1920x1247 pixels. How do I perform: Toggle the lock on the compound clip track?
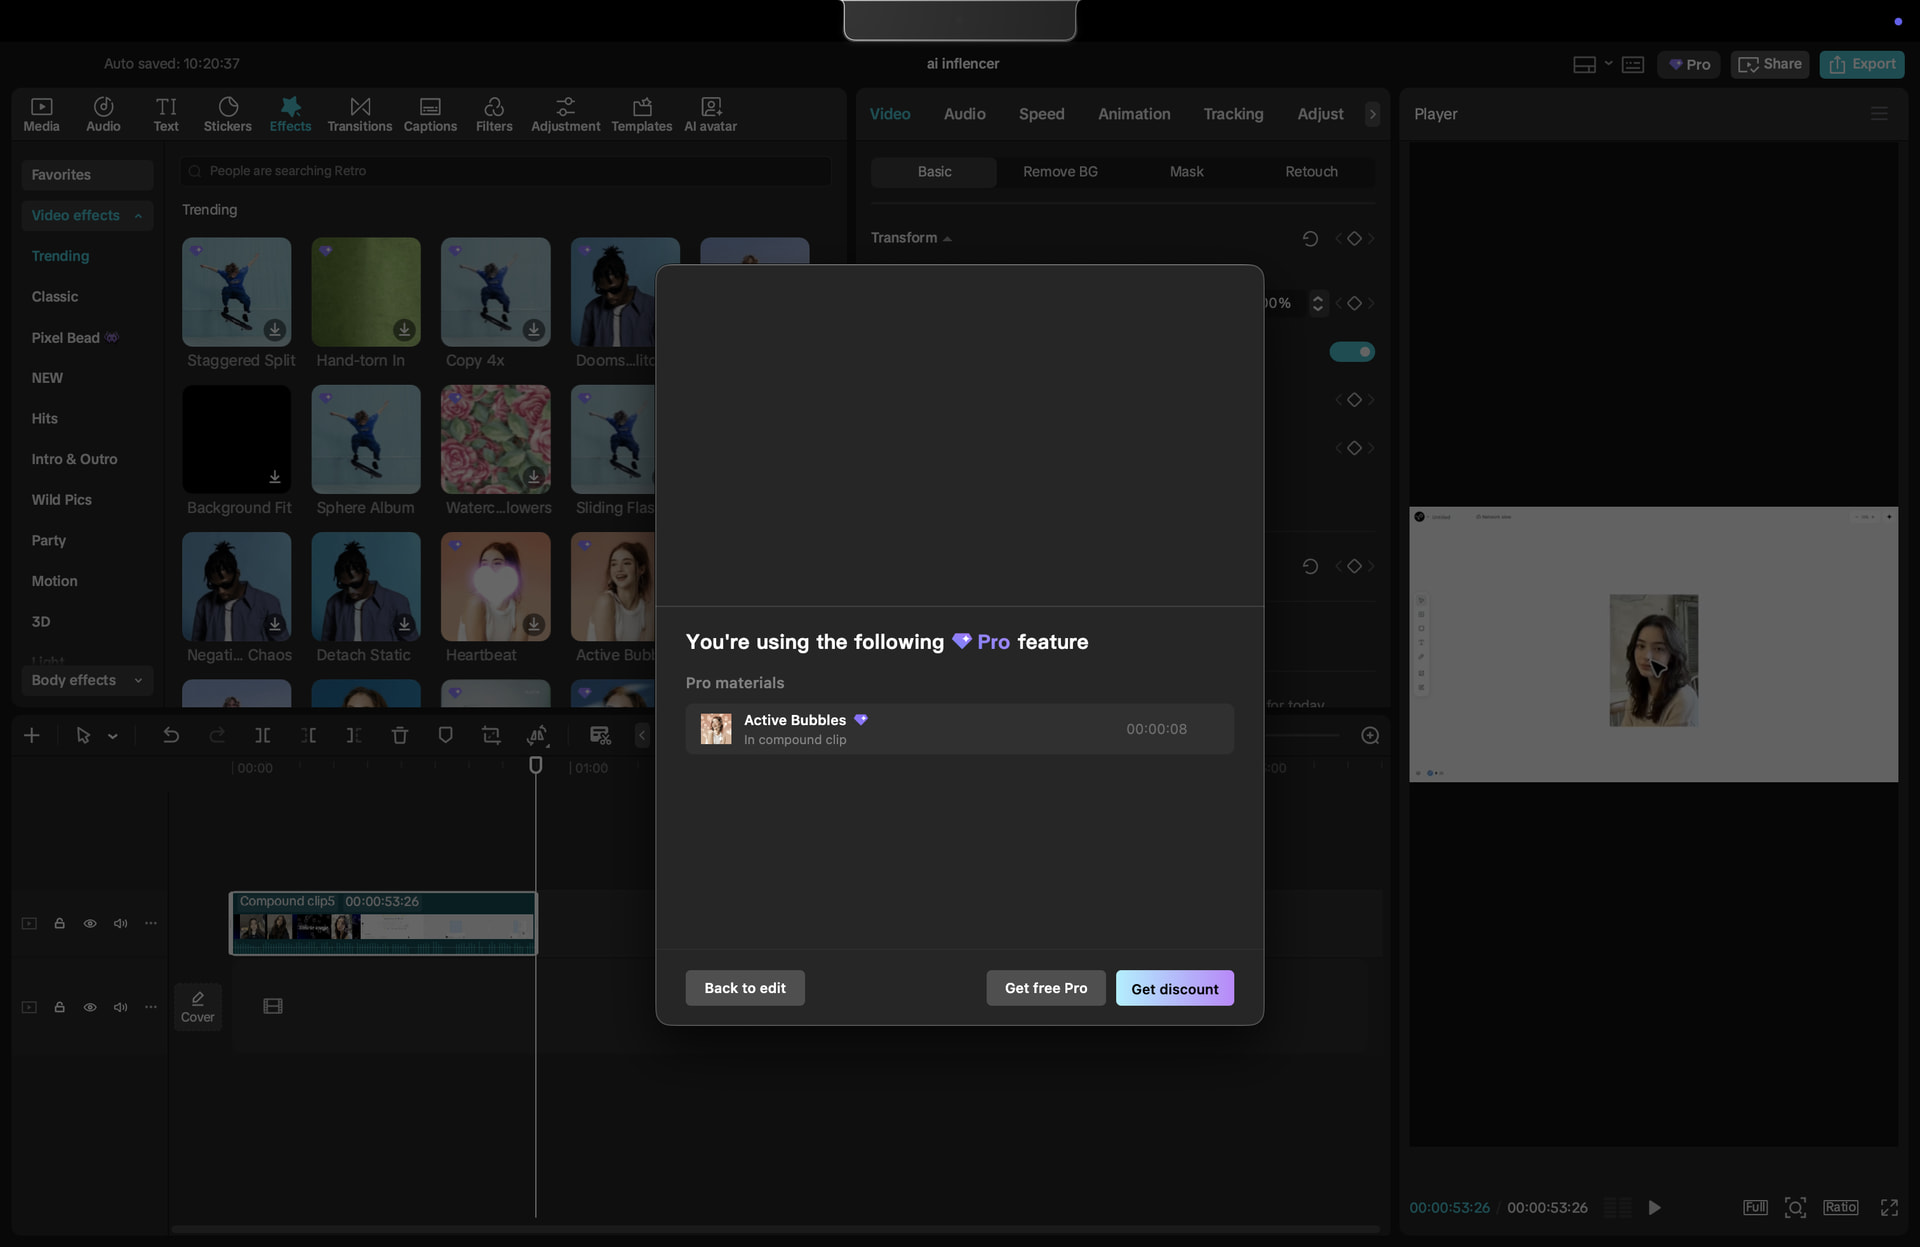coord(59,923)
